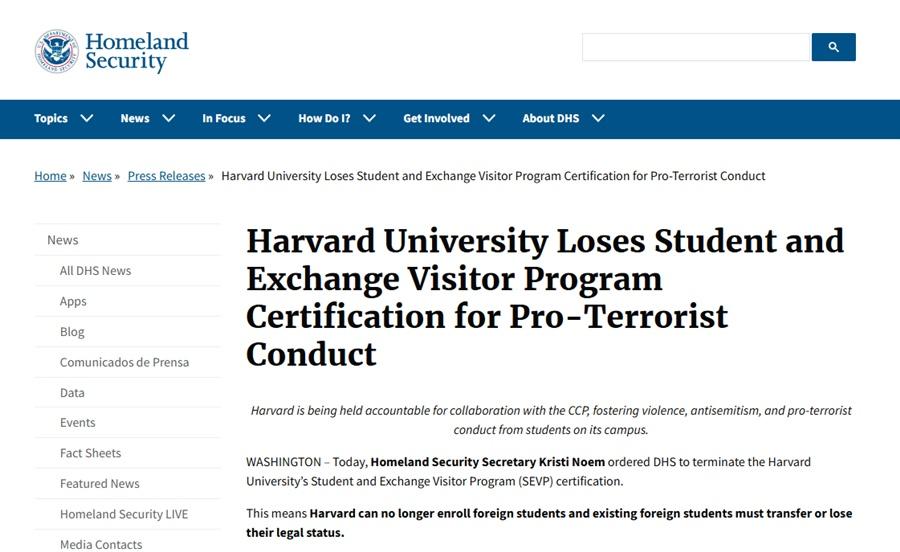This screenshot has width=900, height=552.
Task: Go to Homeland Security LIVE sidebar link
Action: click(124, 514)
